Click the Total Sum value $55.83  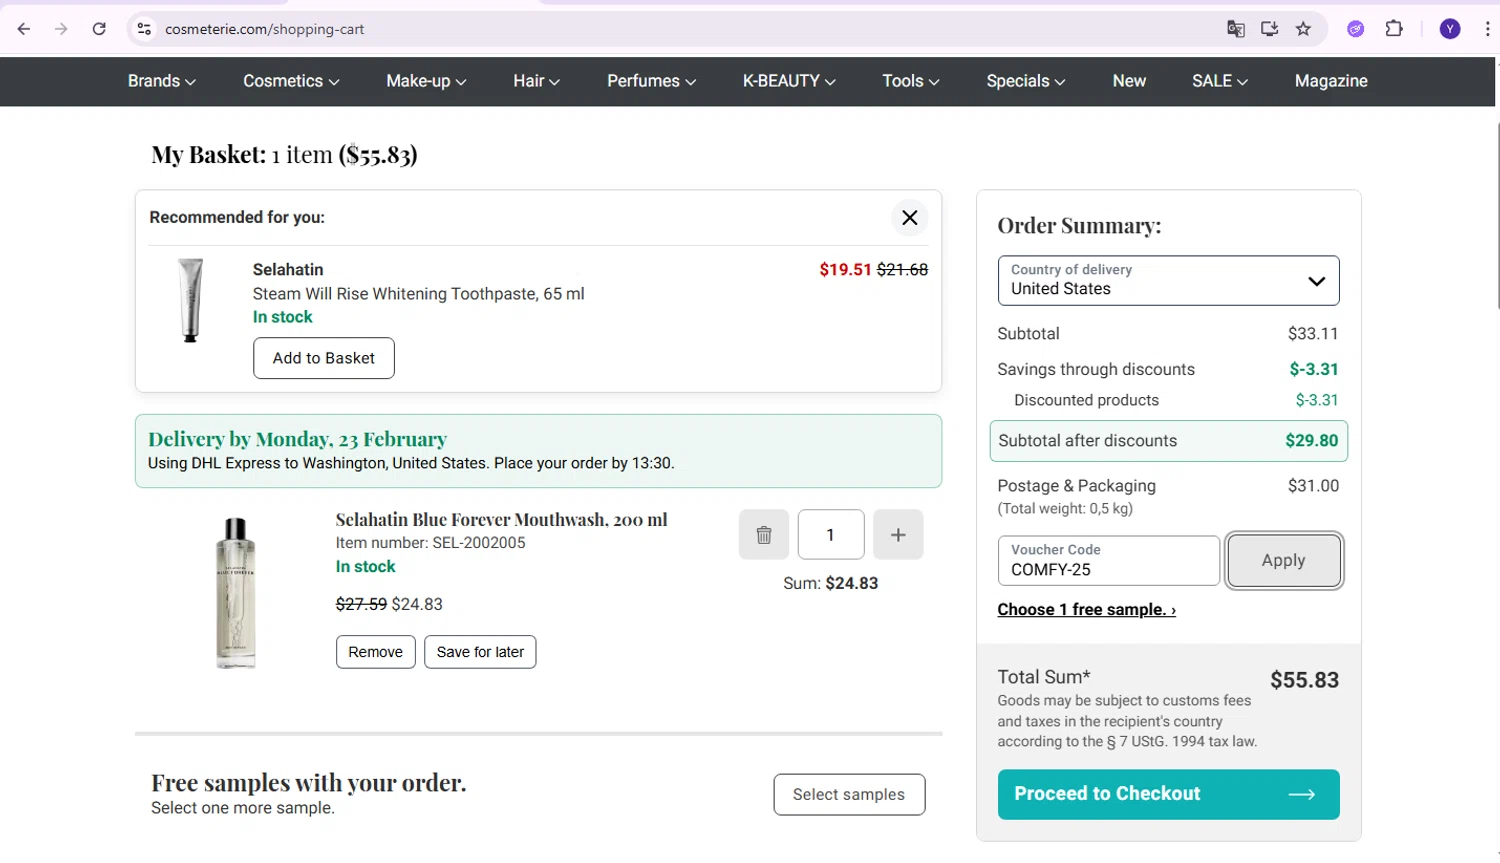point(1304,680)
